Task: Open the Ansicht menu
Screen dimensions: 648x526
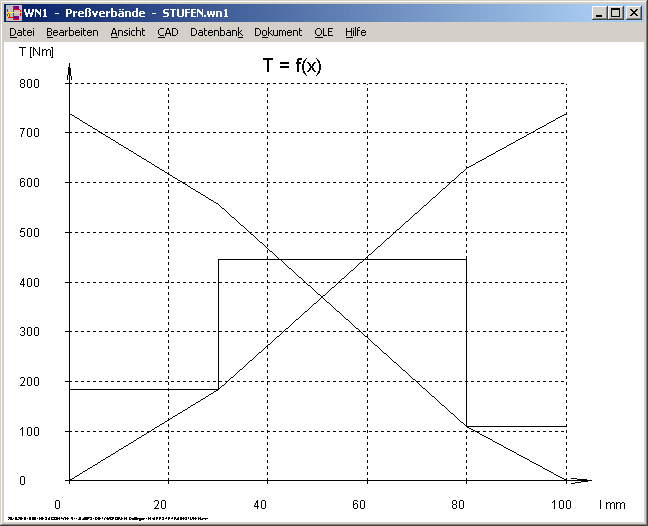Action: click(127, 32)
